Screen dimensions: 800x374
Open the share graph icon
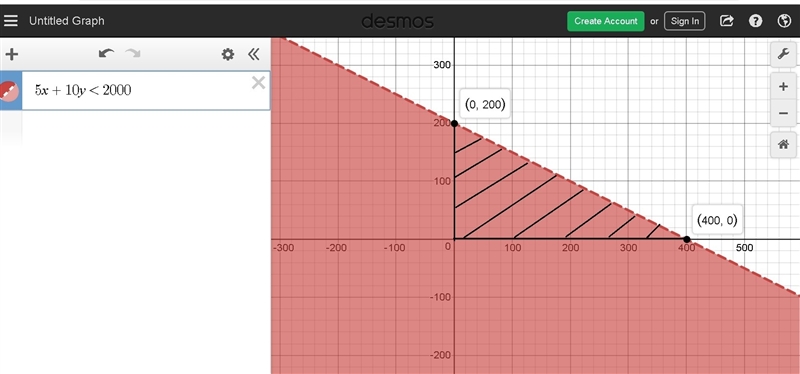(727, 21)
